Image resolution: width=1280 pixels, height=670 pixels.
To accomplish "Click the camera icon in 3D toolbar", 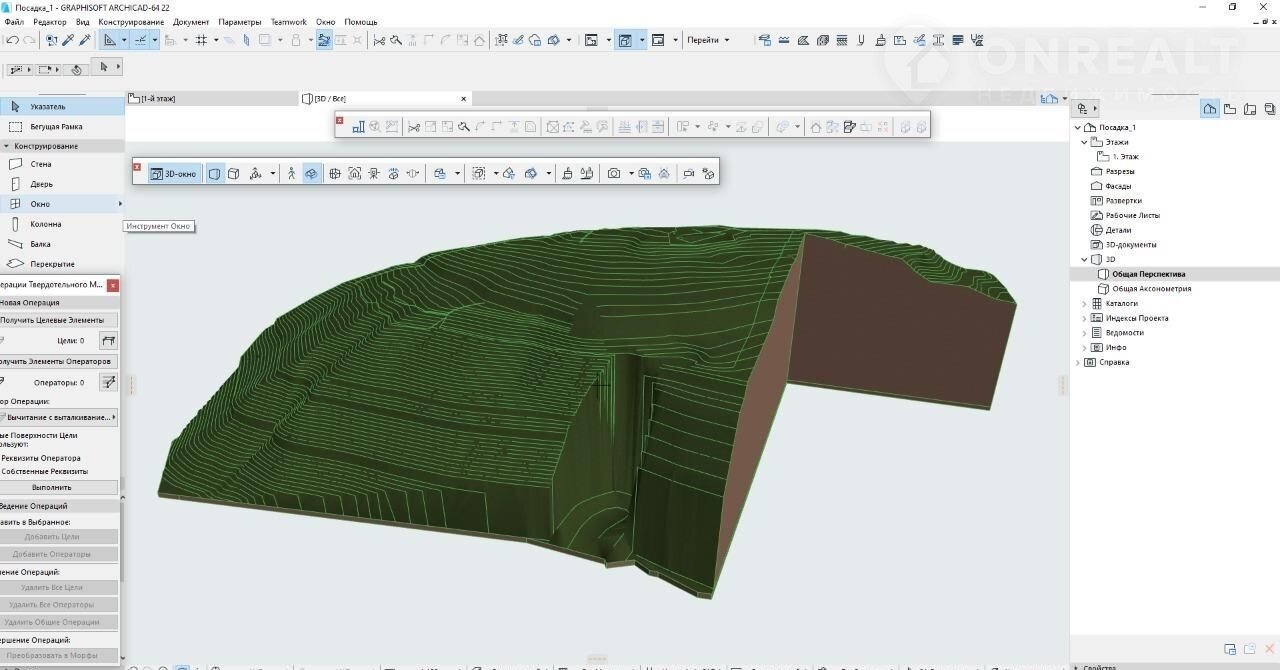I will point(614,173).
